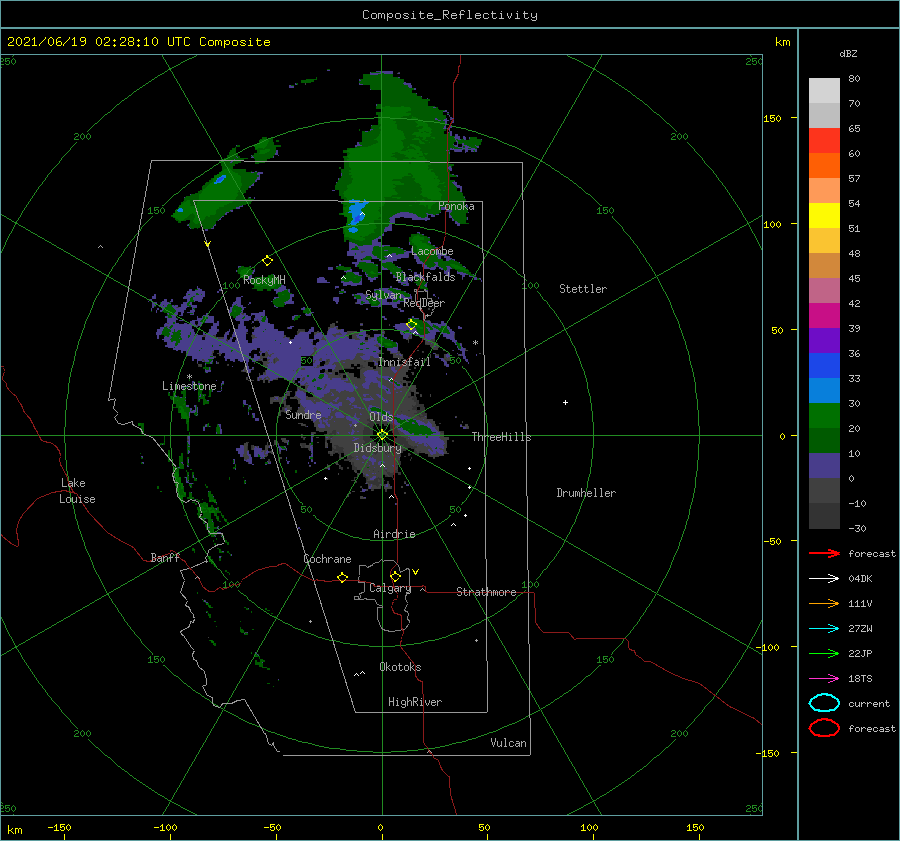Click the Limestone label

click(189, 386)
